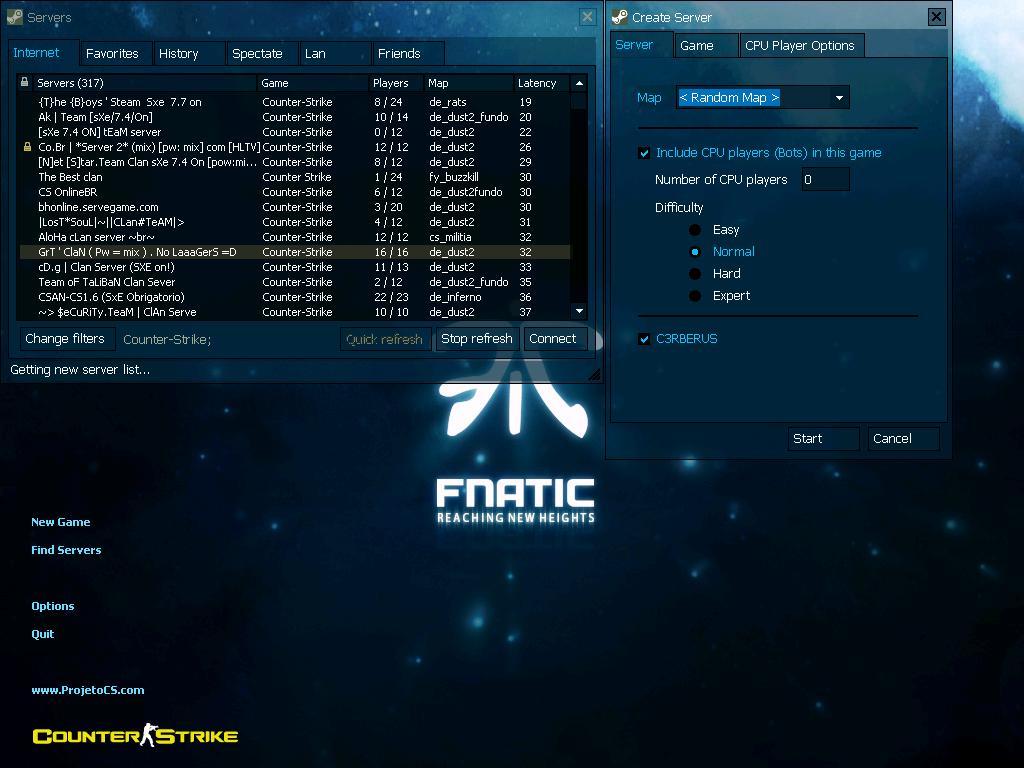Select CSAN-CS1.6 (SxE Obrigatorio) row

[x=295, y=297]
